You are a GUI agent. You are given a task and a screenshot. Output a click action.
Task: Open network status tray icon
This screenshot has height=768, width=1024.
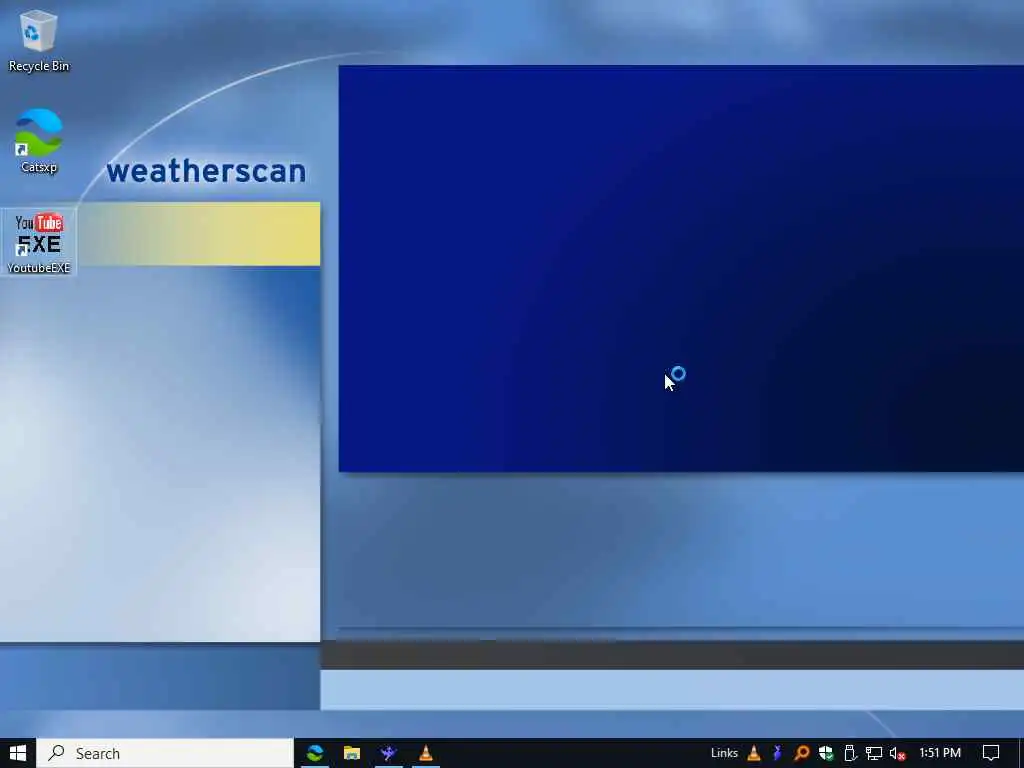(874, 753)
